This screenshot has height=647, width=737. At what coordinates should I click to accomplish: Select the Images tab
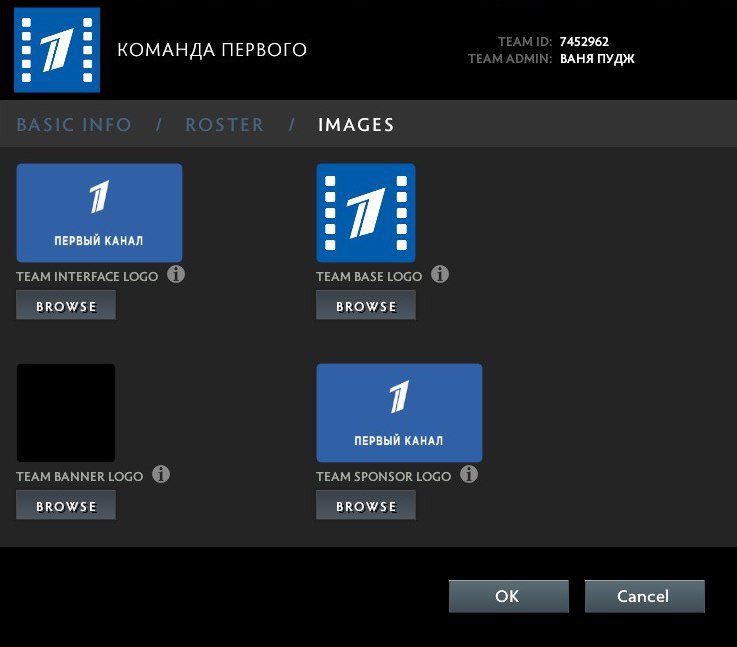[356, 125]
